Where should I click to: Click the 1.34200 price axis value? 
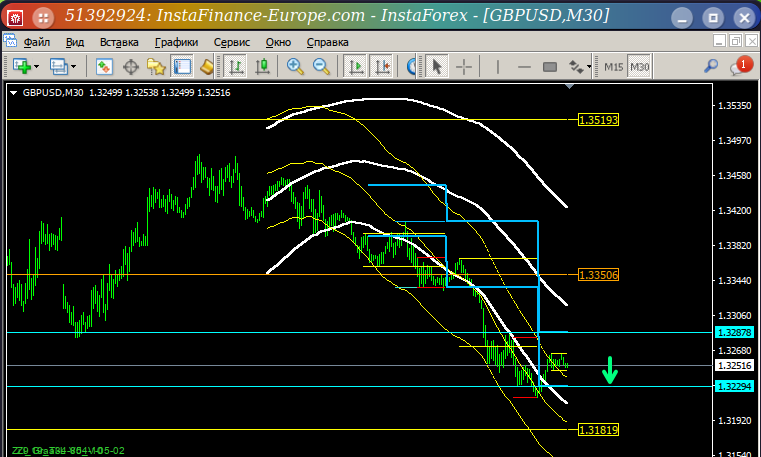[x=735, y=211]
